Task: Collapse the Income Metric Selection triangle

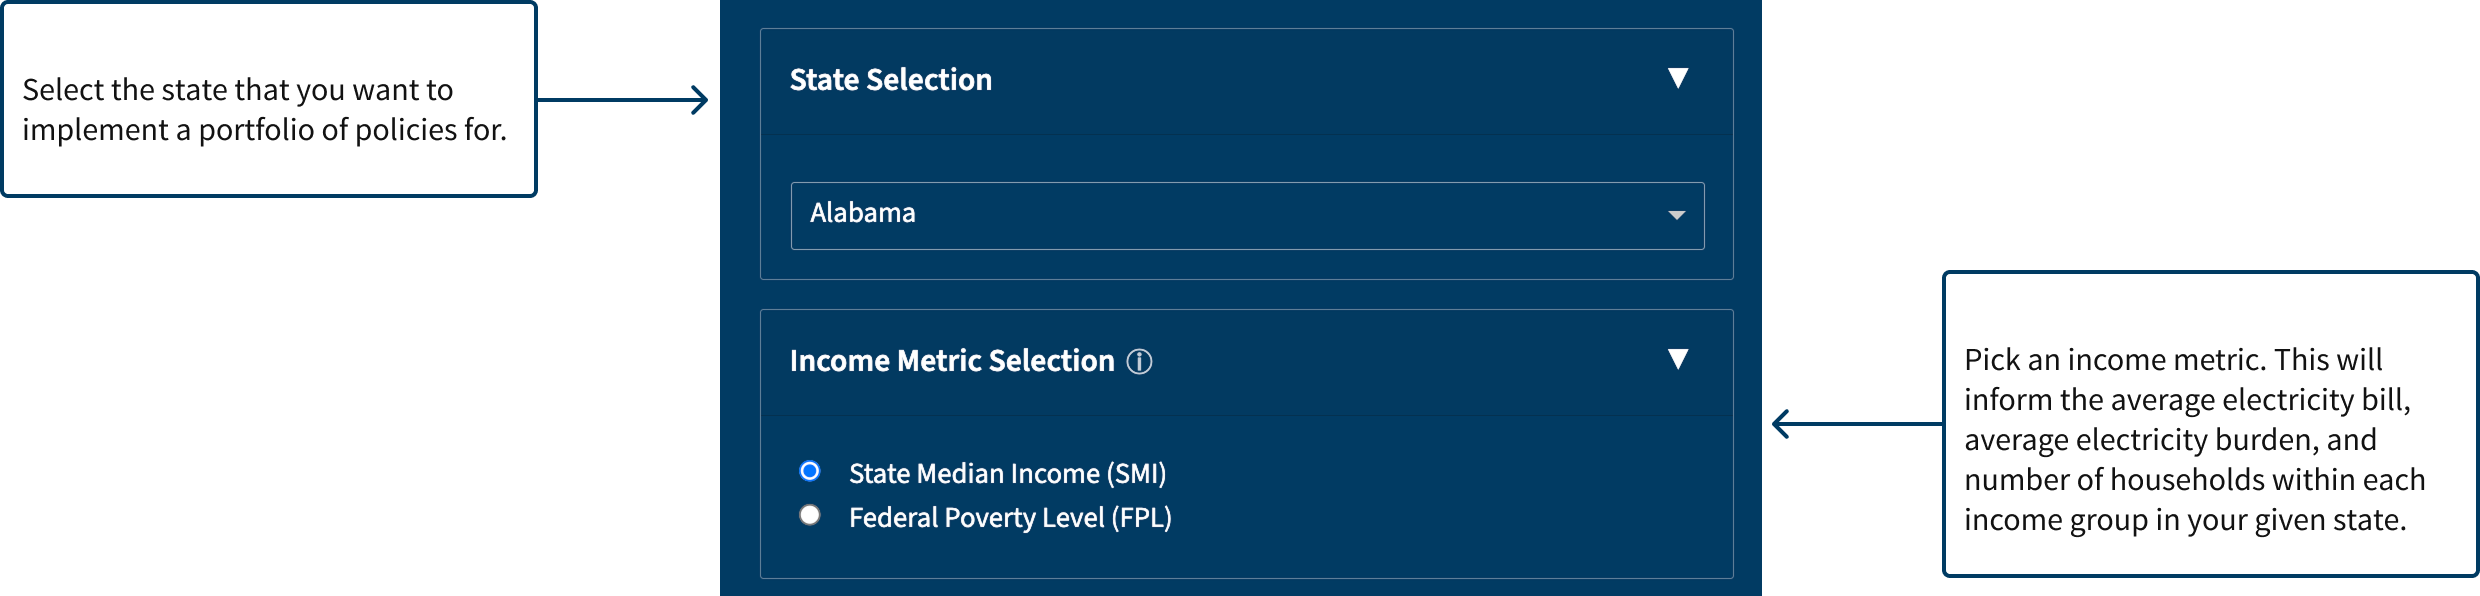Action: 1678,359
